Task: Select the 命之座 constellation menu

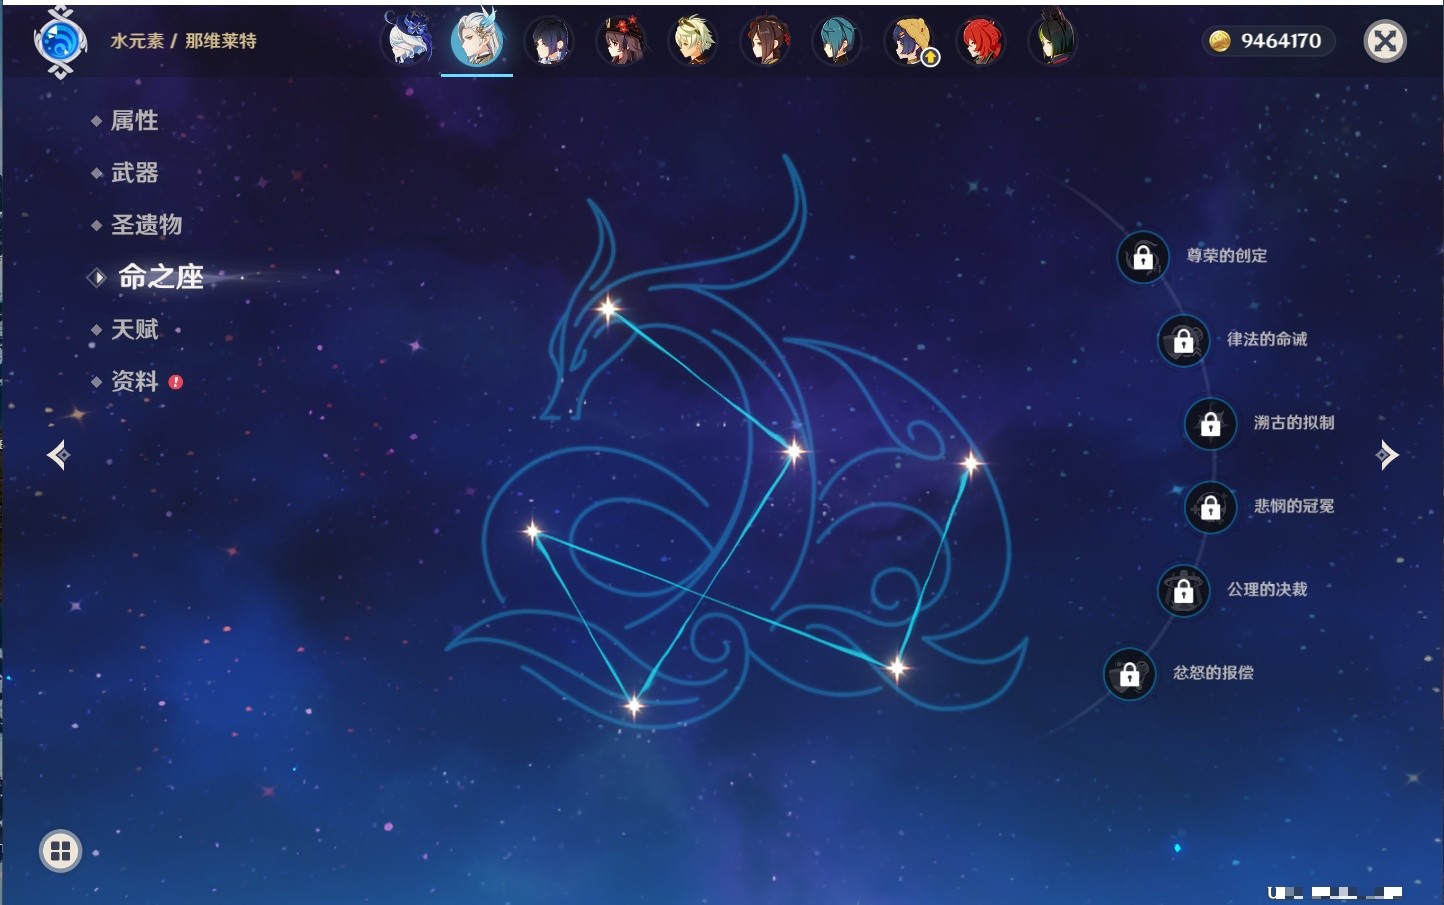Action: click(x=160, y=277)
